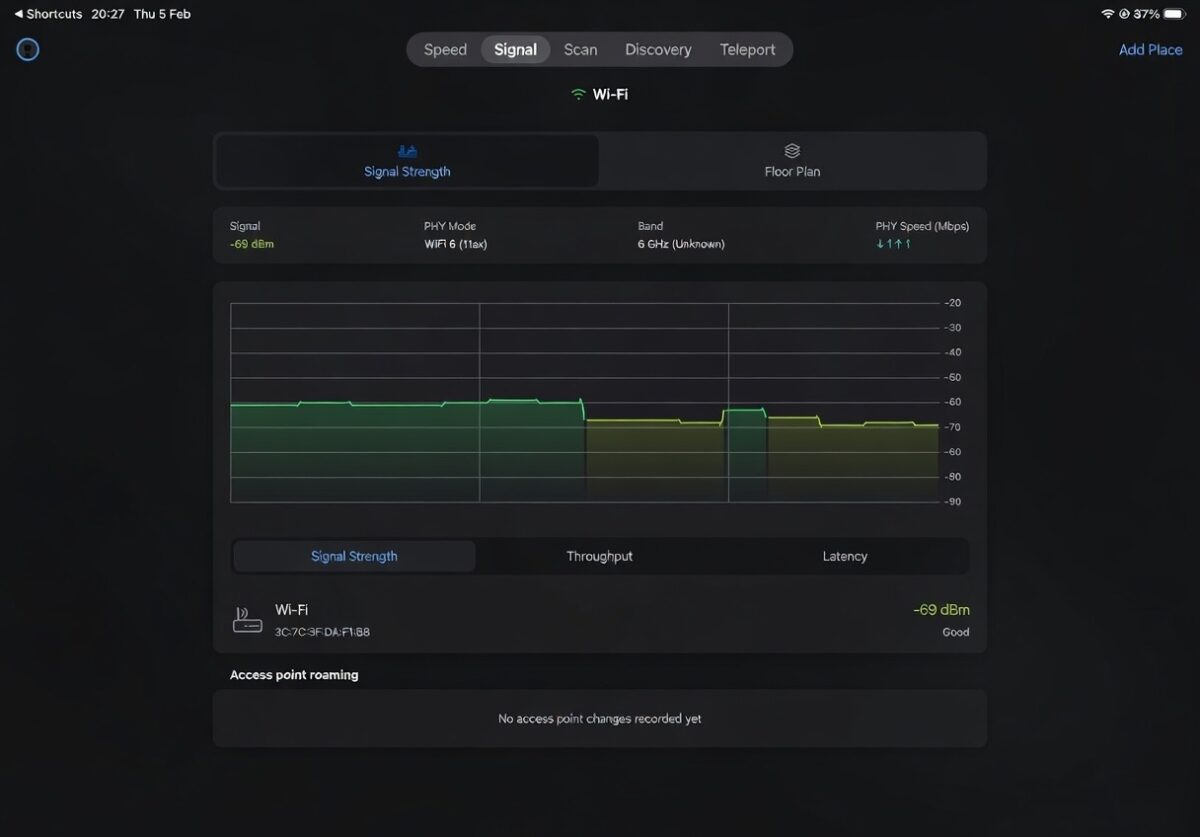This screenshot has height=837, width=1200.
Task: Select the Signal tab
Action: click(515, 50)
